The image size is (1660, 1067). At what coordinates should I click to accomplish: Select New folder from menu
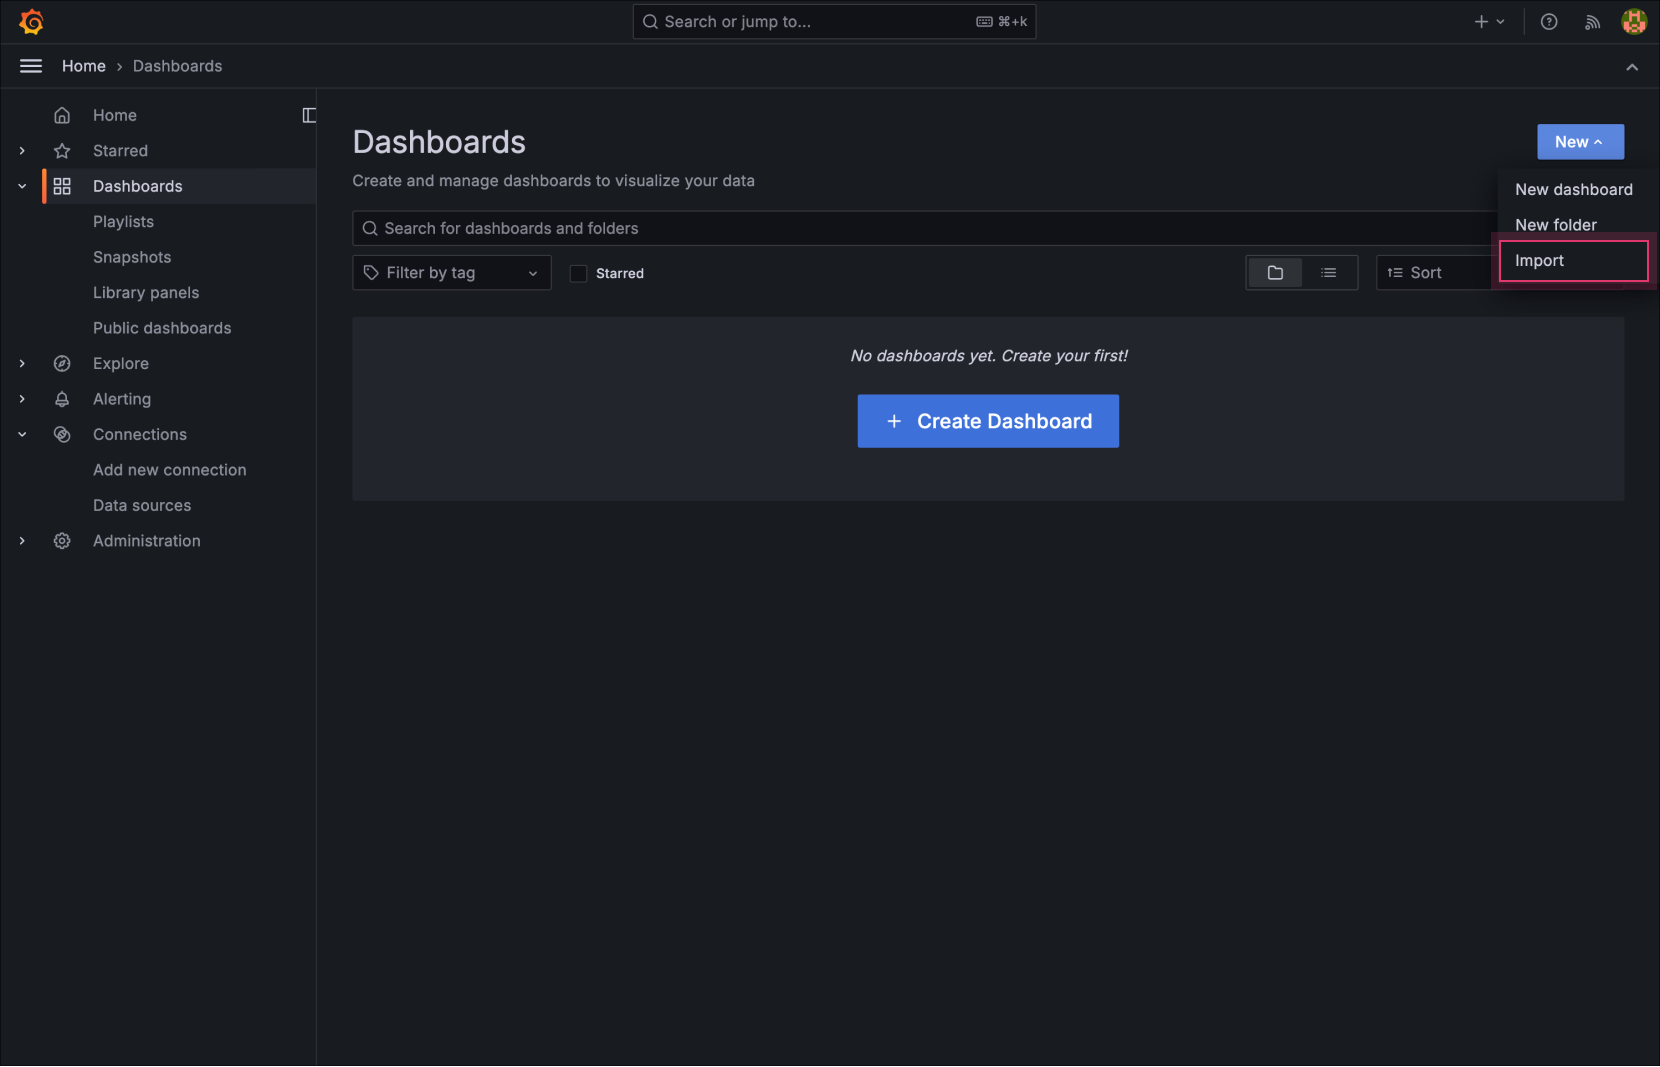point(1574,225)
